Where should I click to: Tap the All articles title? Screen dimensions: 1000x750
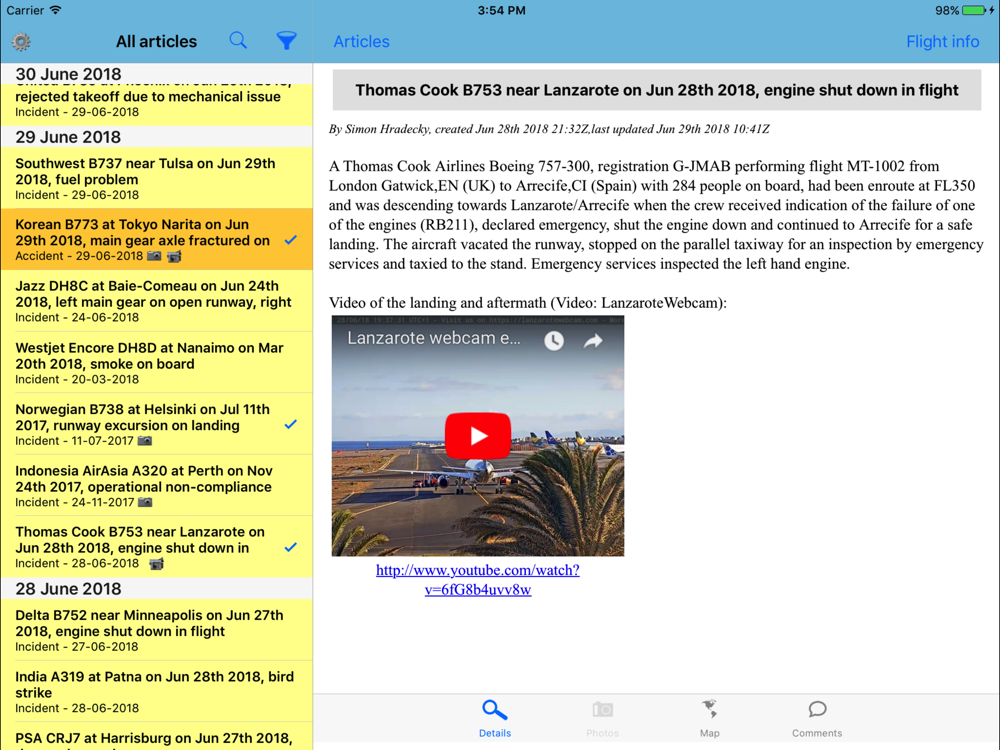[x=156, y=41]
